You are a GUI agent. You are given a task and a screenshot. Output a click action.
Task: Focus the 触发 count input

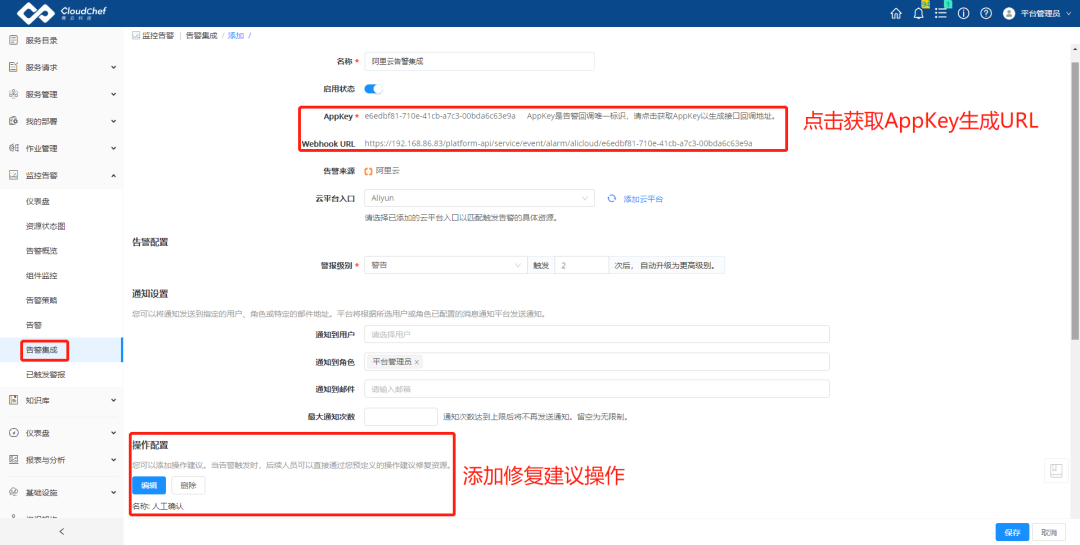click(581, 265)
